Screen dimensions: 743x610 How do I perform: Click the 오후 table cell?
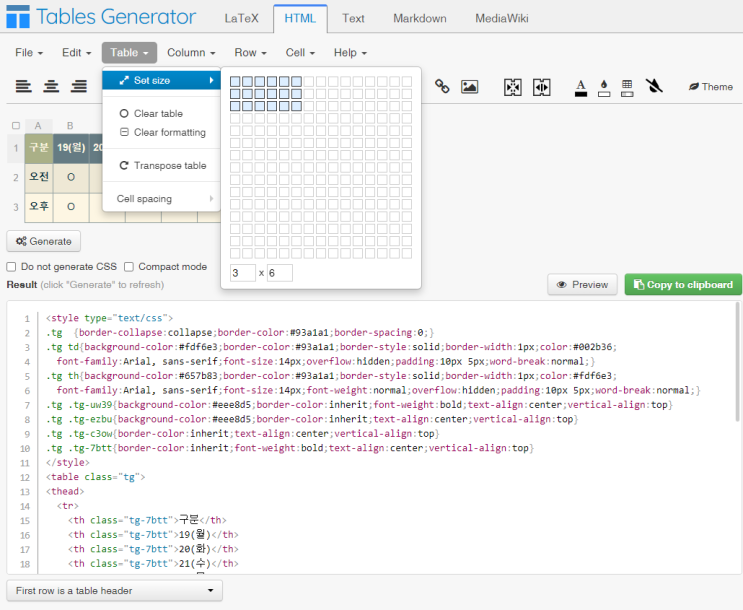[39, 207]
